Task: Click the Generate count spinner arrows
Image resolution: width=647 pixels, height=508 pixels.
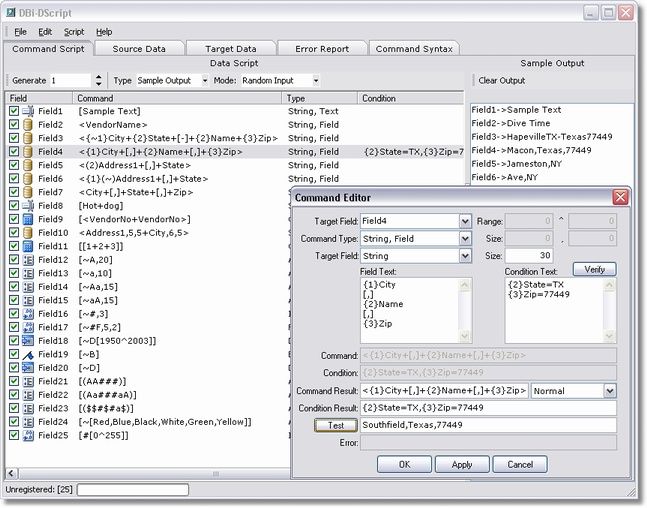Action: tap(98, 80)
